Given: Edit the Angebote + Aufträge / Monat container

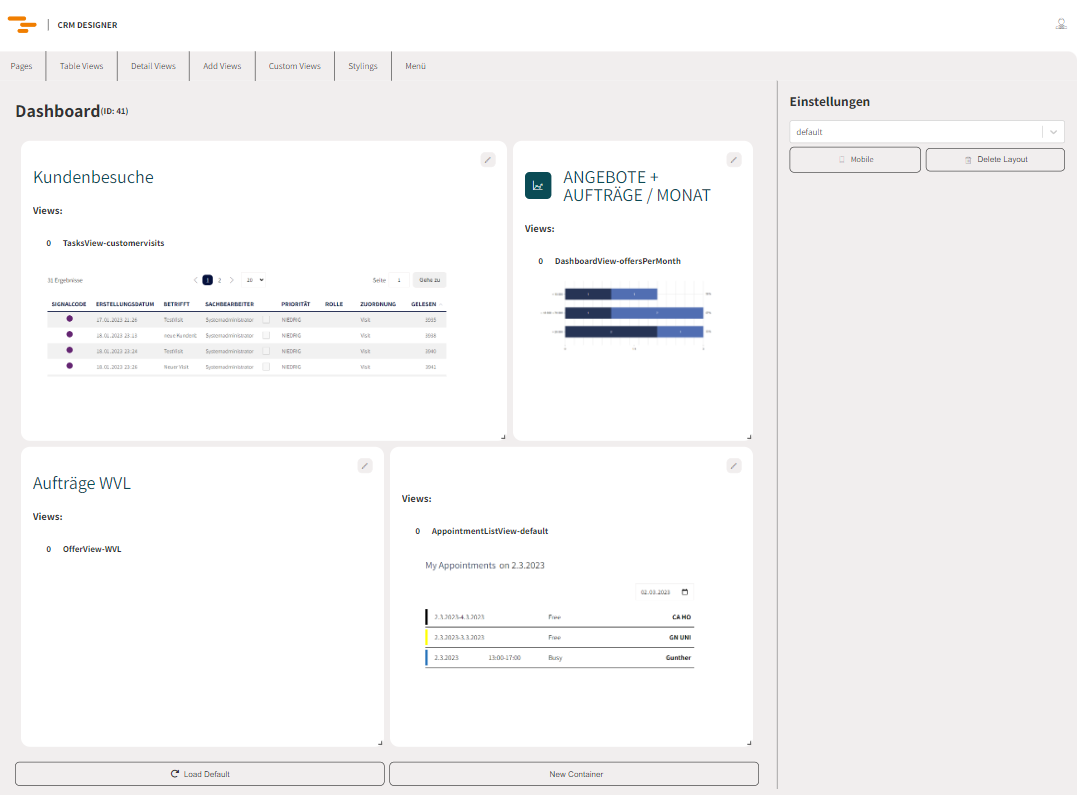Looking at the screenshot, I should [734, 159].
